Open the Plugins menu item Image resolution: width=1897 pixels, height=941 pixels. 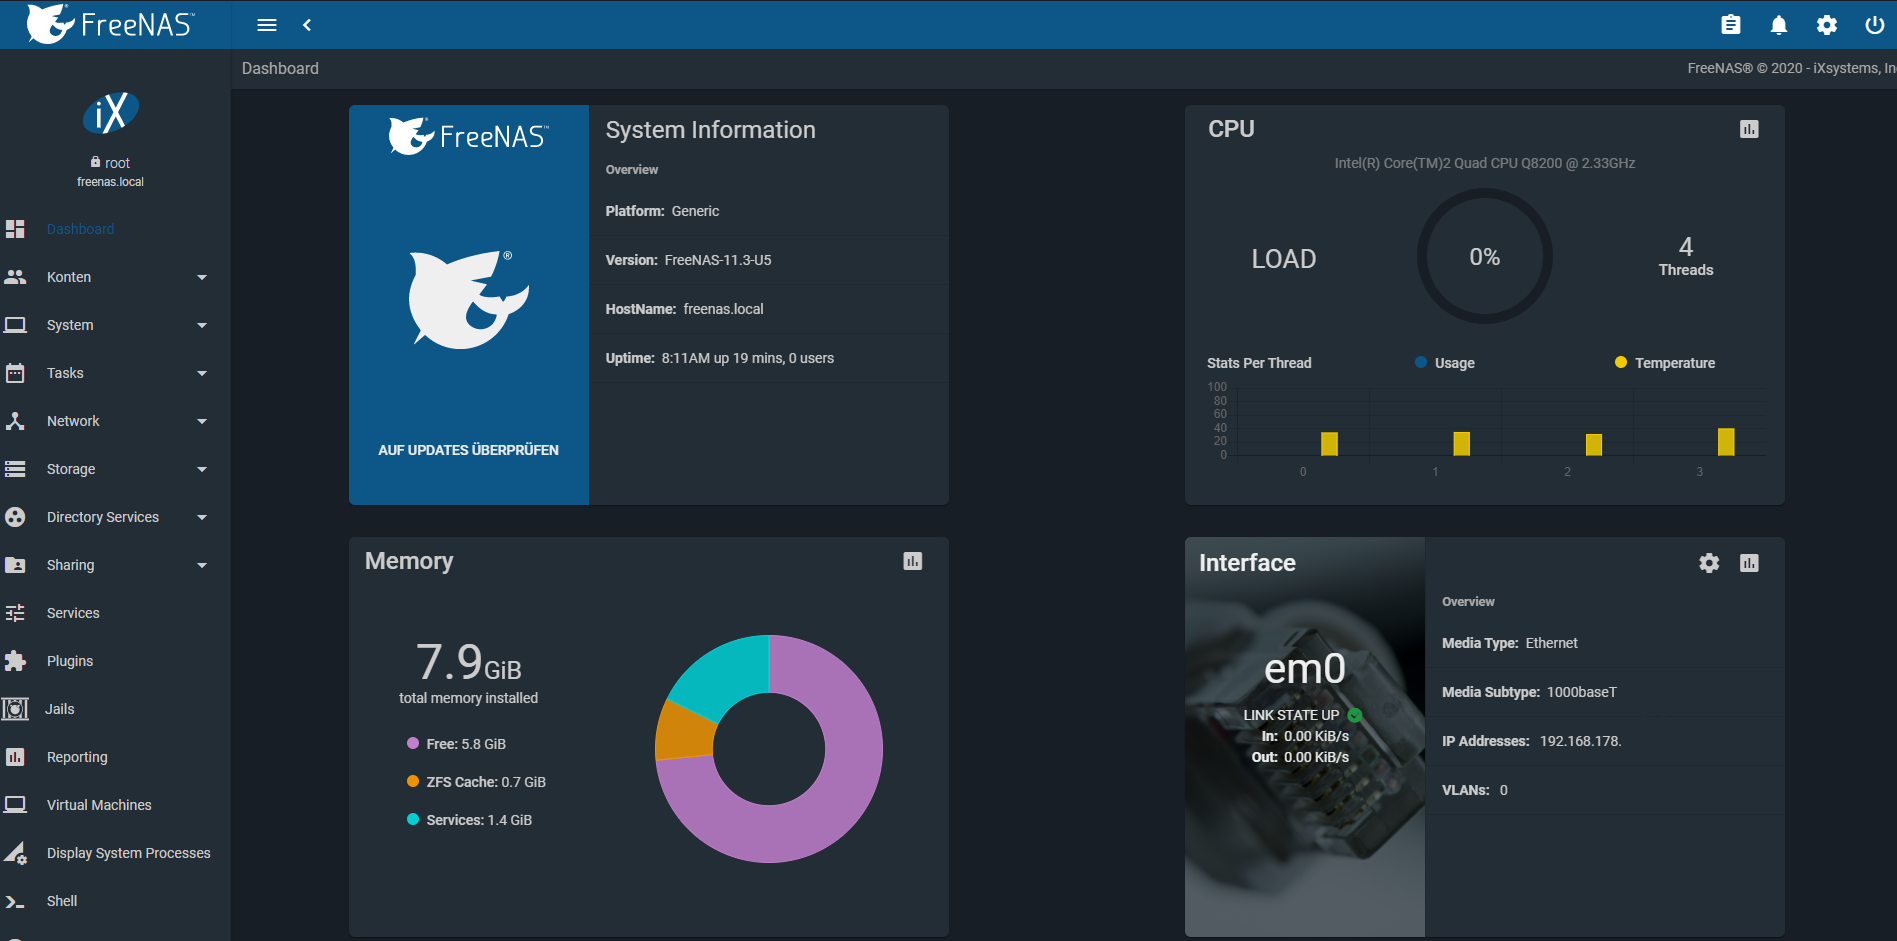point(70,661)
